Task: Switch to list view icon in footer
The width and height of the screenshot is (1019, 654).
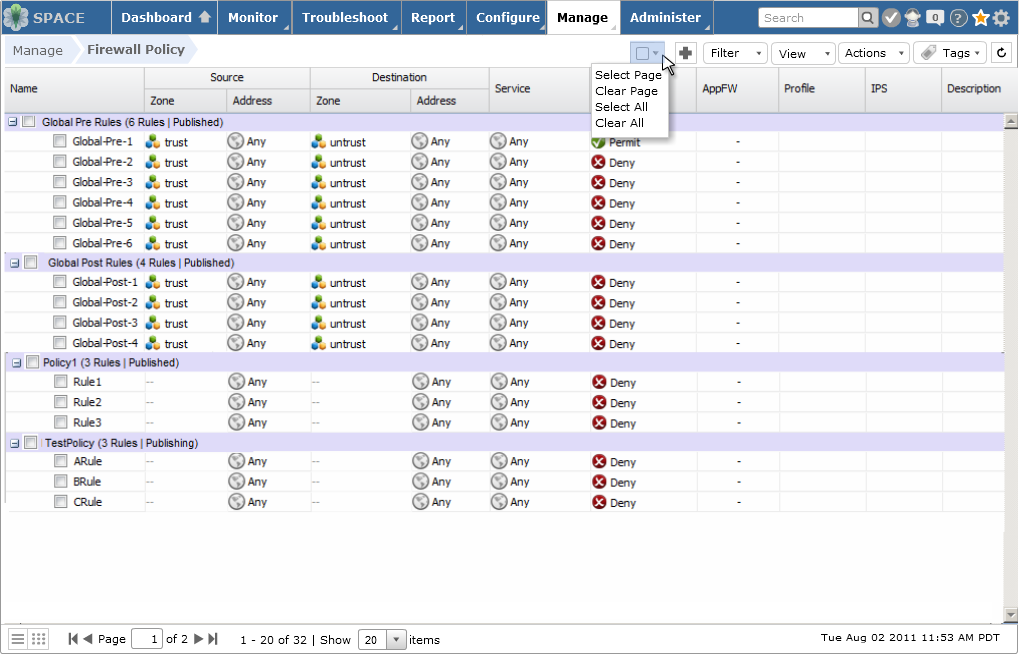Action: coord(18,639)
